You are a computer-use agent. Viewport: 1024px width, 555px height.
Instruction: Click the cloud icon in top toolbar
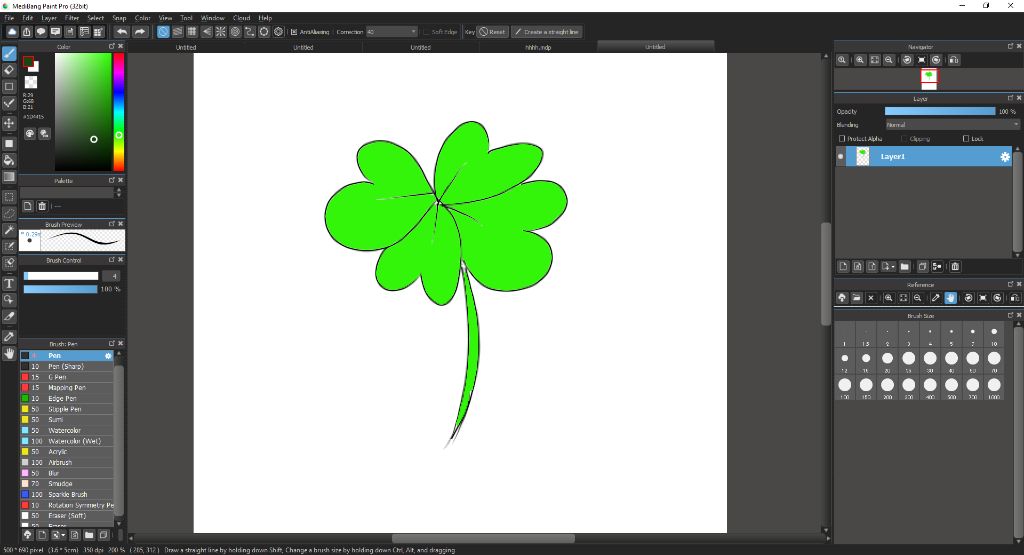12,31
